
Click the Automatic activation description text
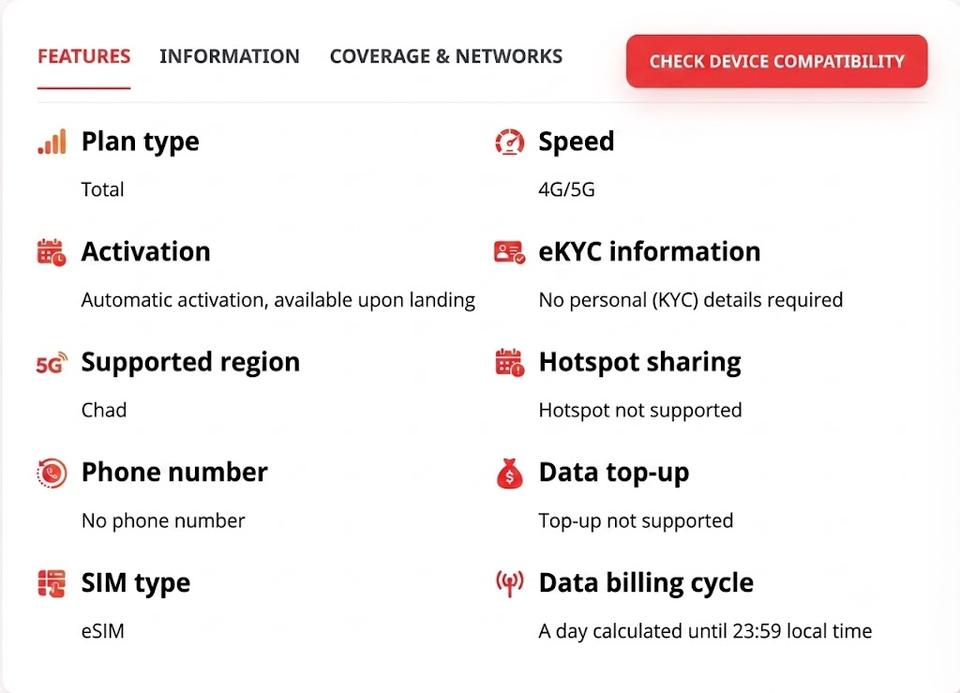click(278, 300)
